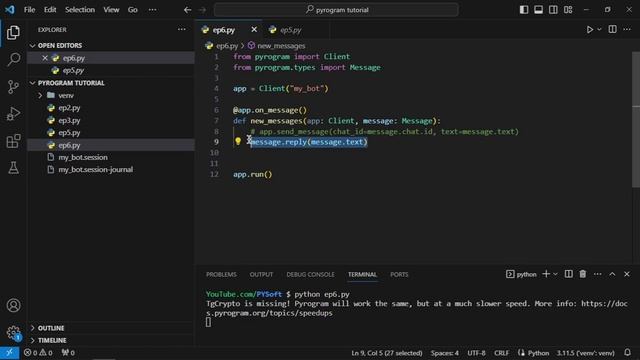Open the Accounts menu icon

tap(13, 305)
